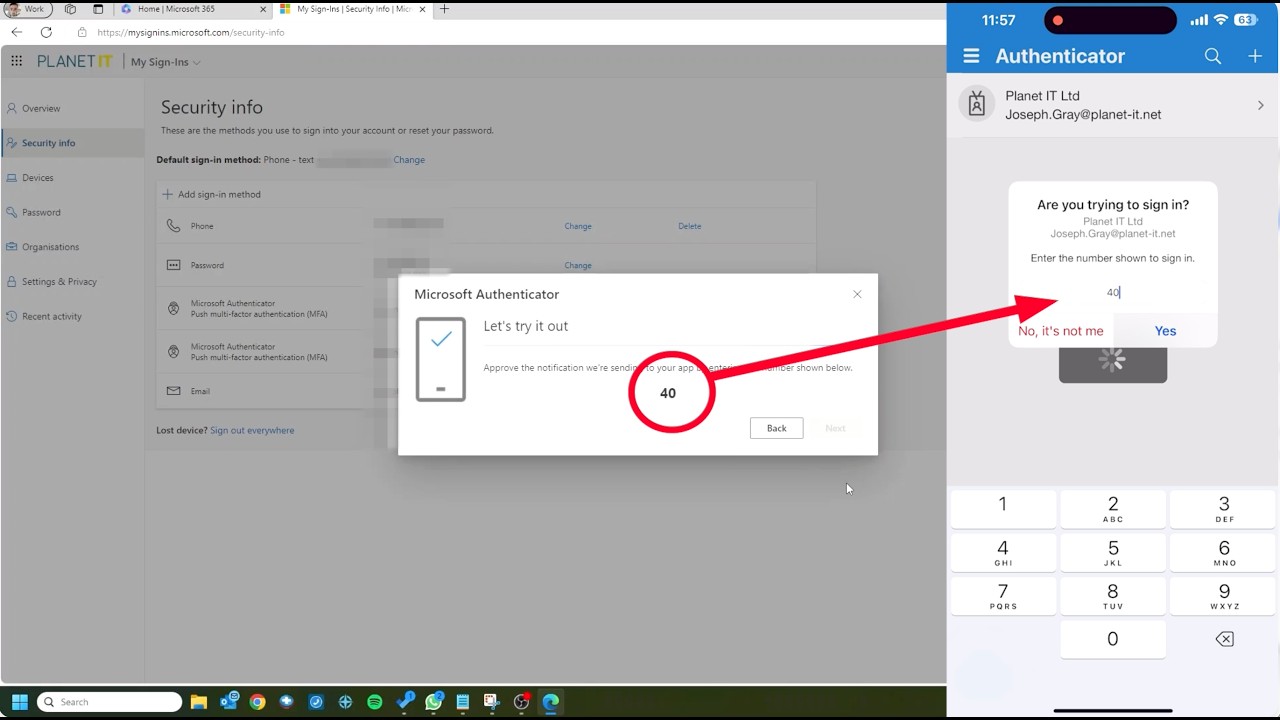Click Next in the Authenticator dialog

[835, 428]
